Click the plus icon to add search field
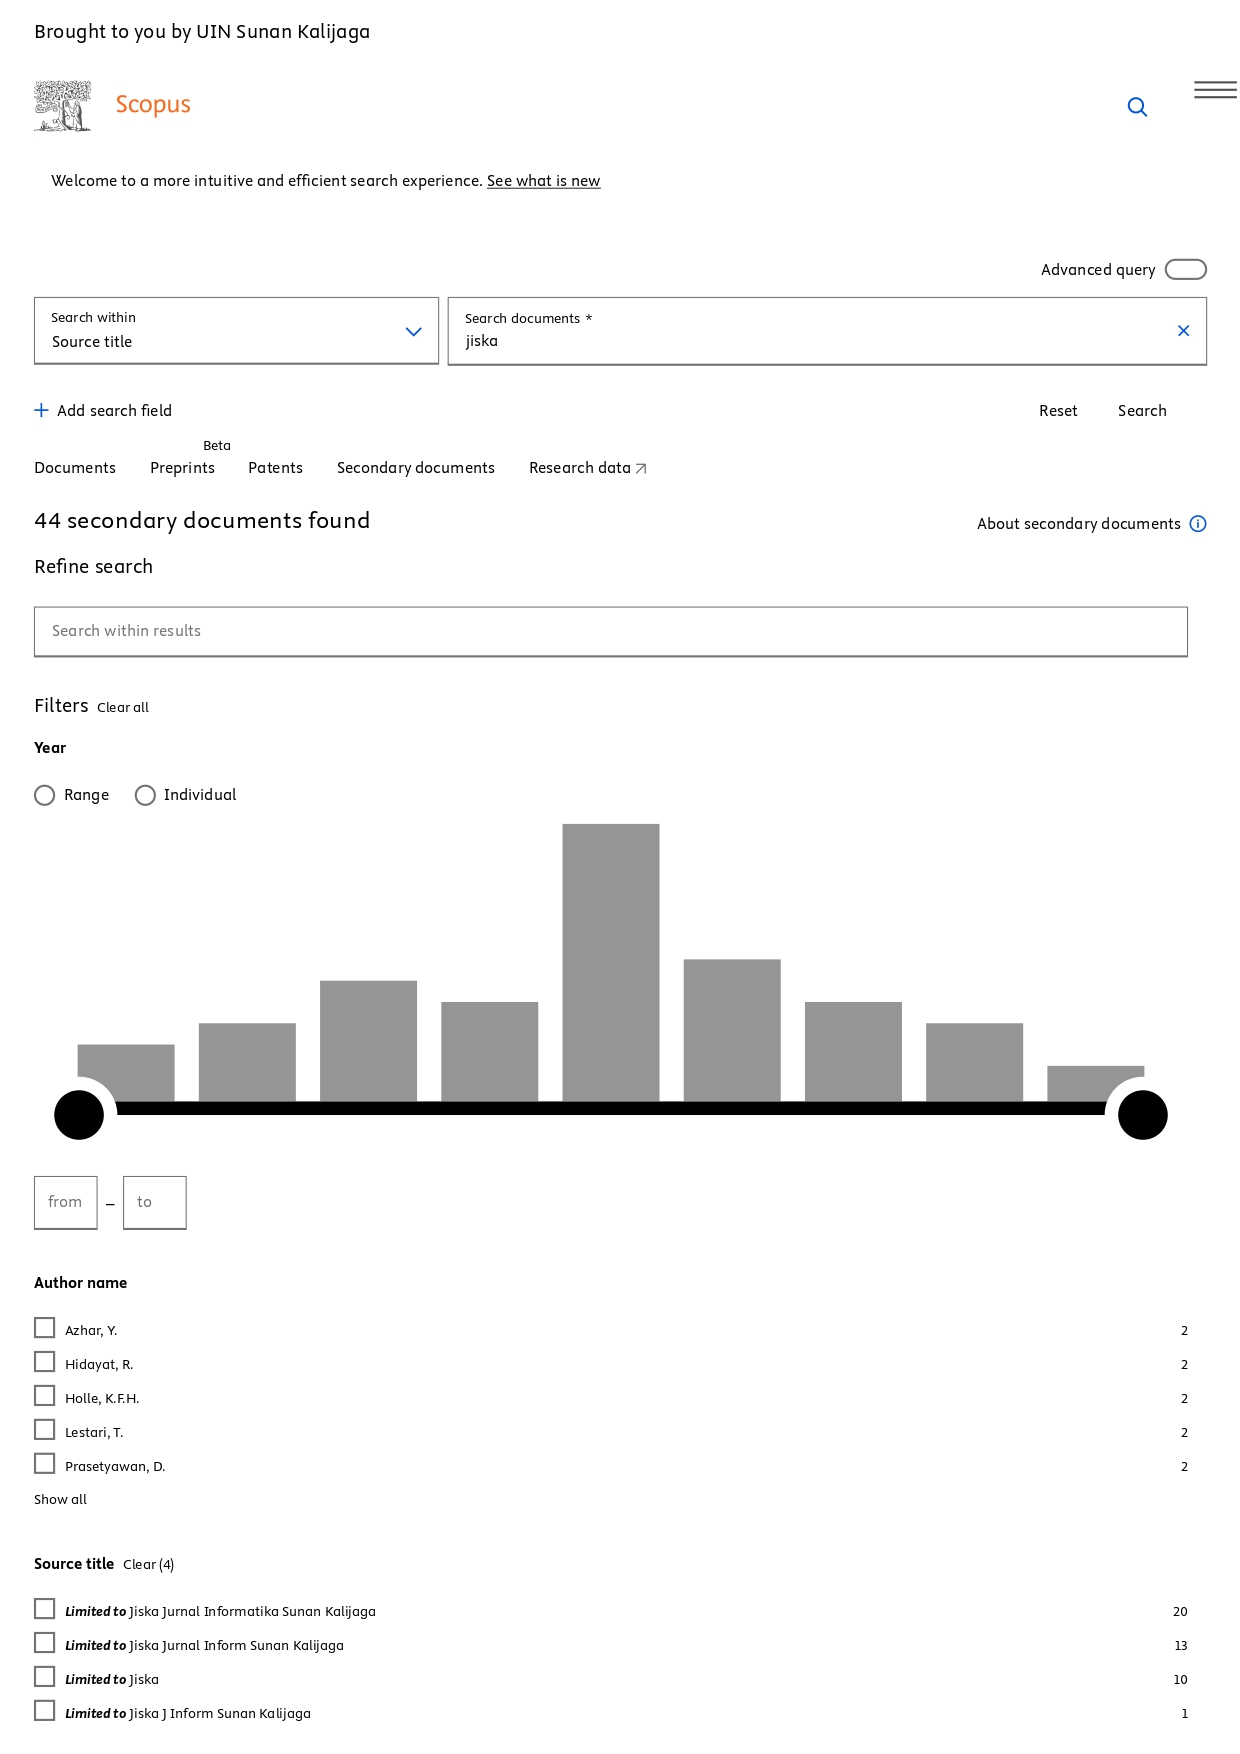The width and height of the screenshot is (1240, 1754). (41, 410)
